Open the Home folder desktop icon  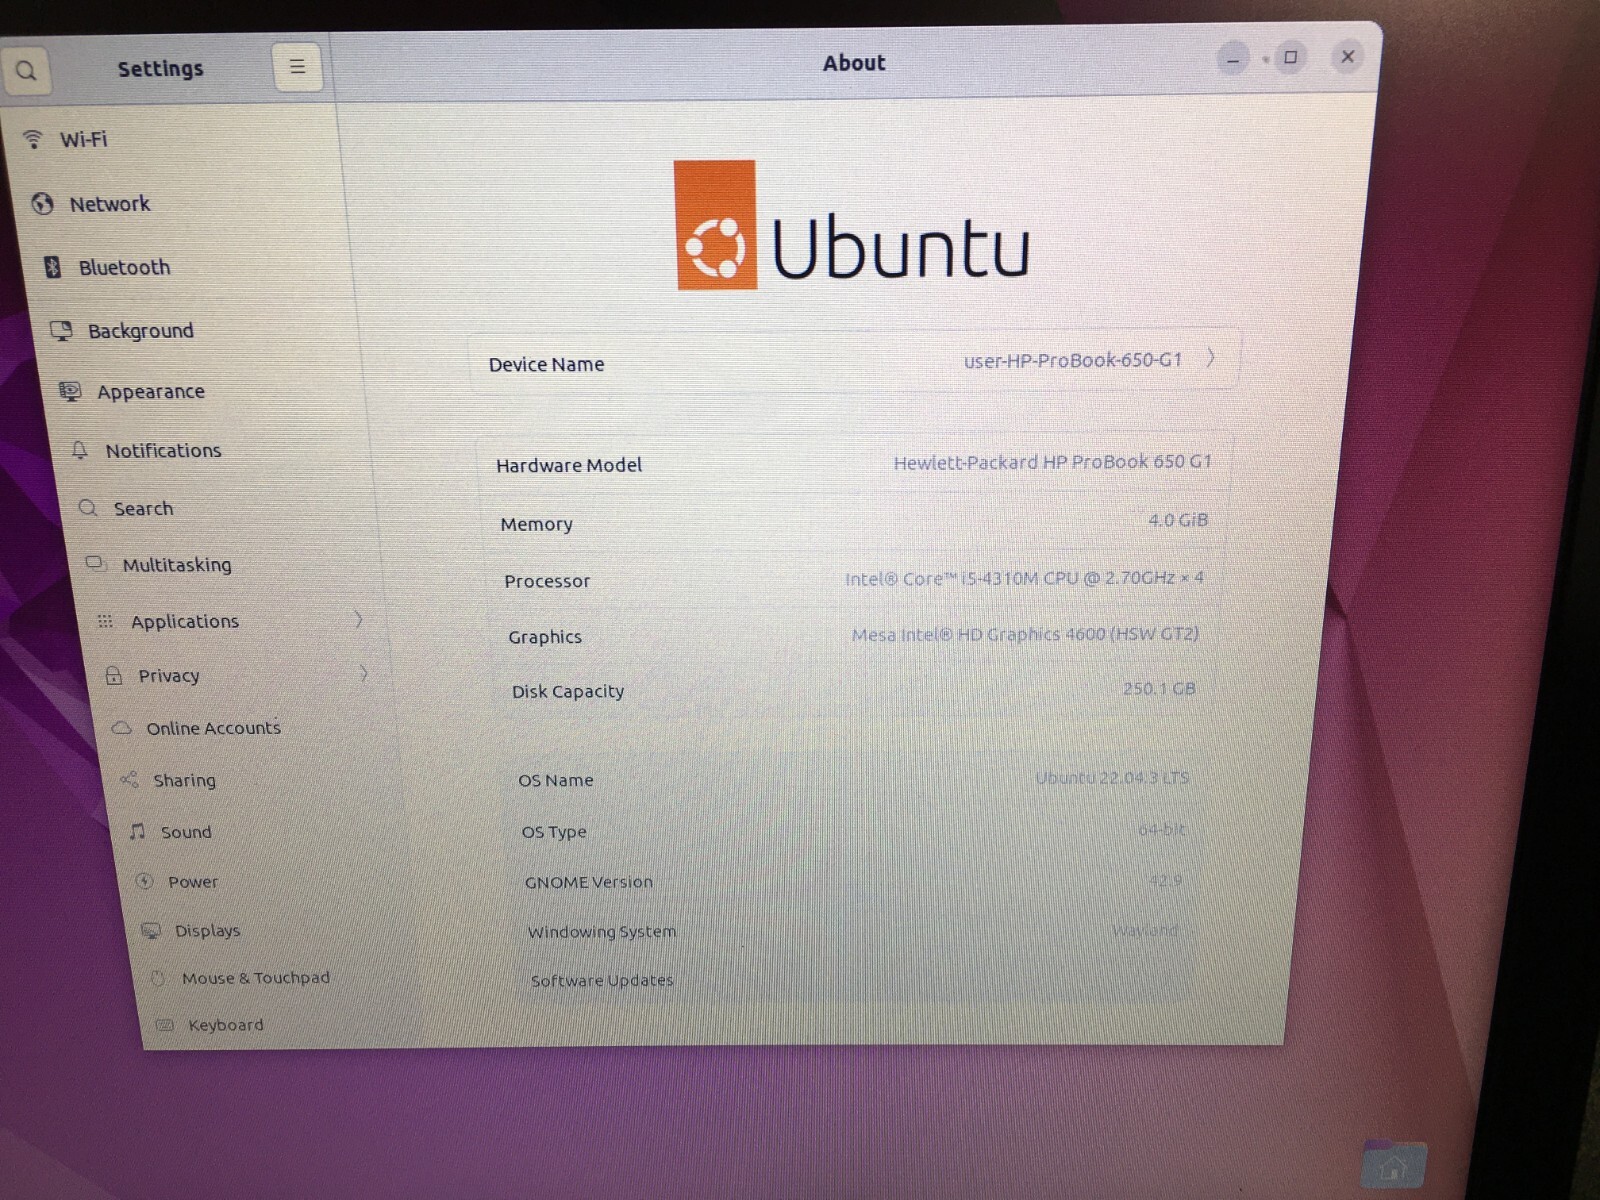(1394, 1165)
